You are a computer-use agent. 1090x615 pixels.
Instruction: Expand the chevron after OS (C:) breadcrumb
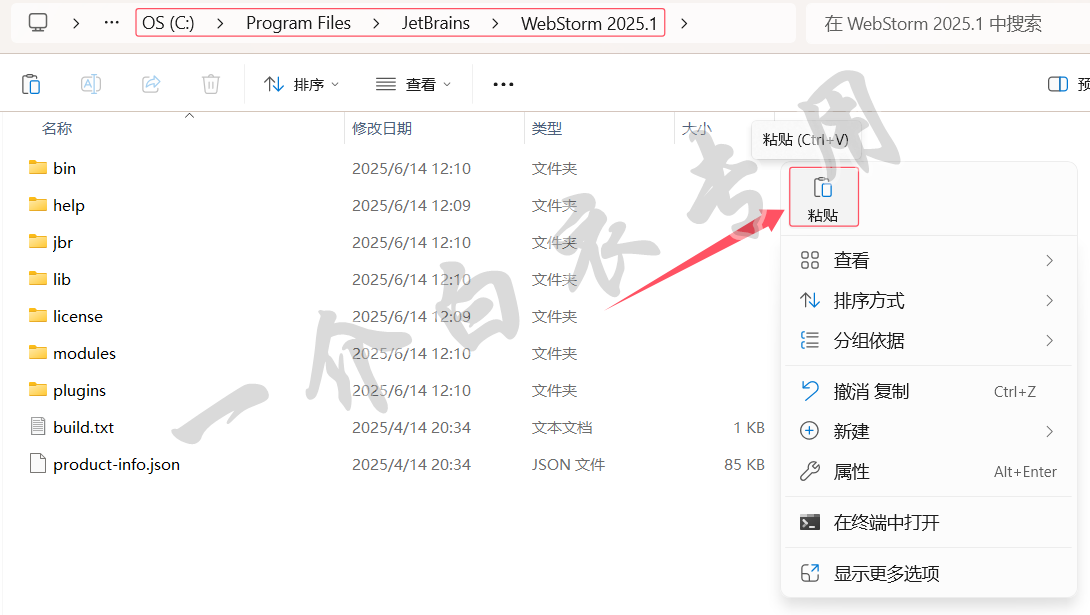coord(220,23)
